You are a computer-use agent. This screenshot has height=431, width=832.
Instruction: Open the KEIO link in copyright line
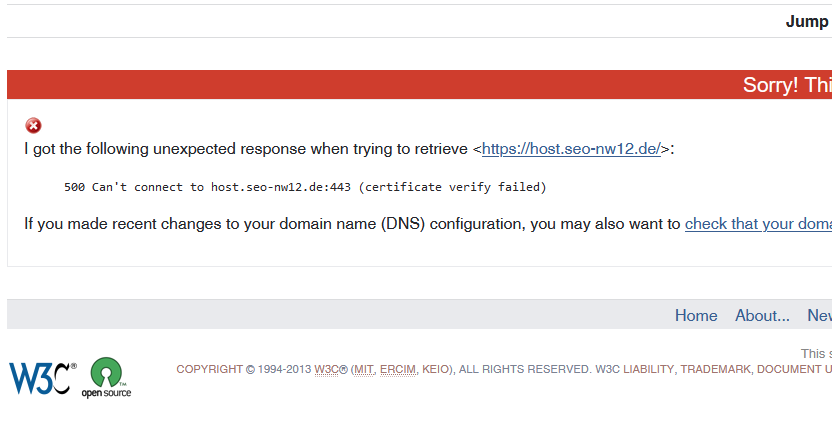[x=436, y=369]
